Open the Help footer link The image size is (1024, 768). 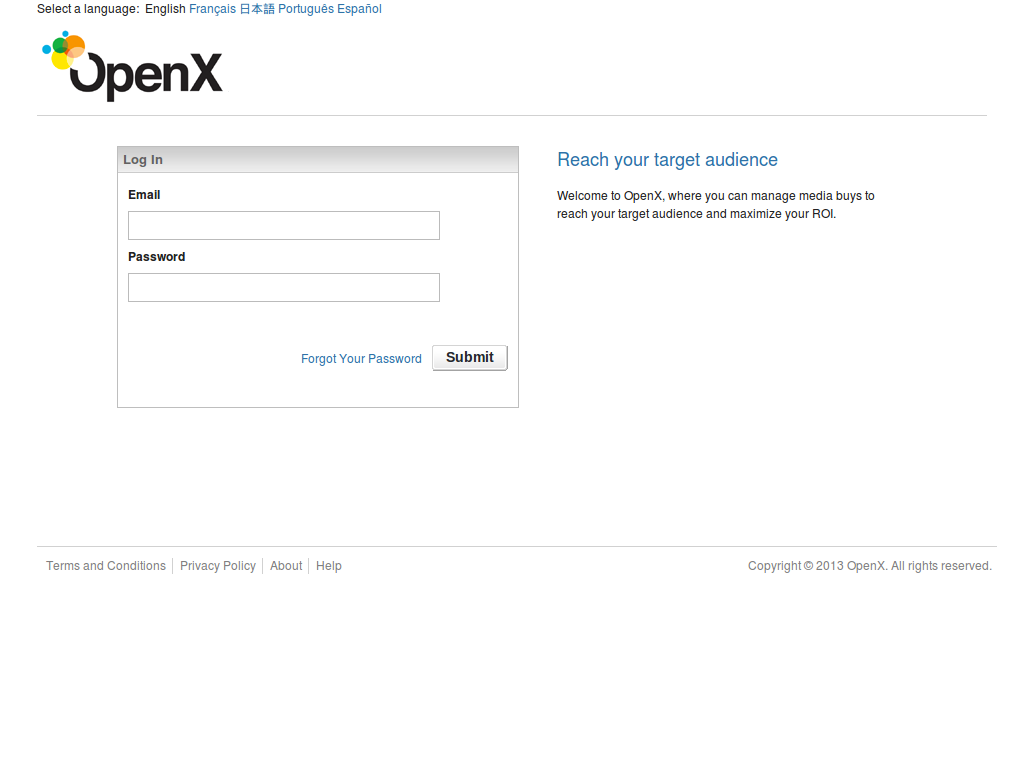click(x=328, y=566)
